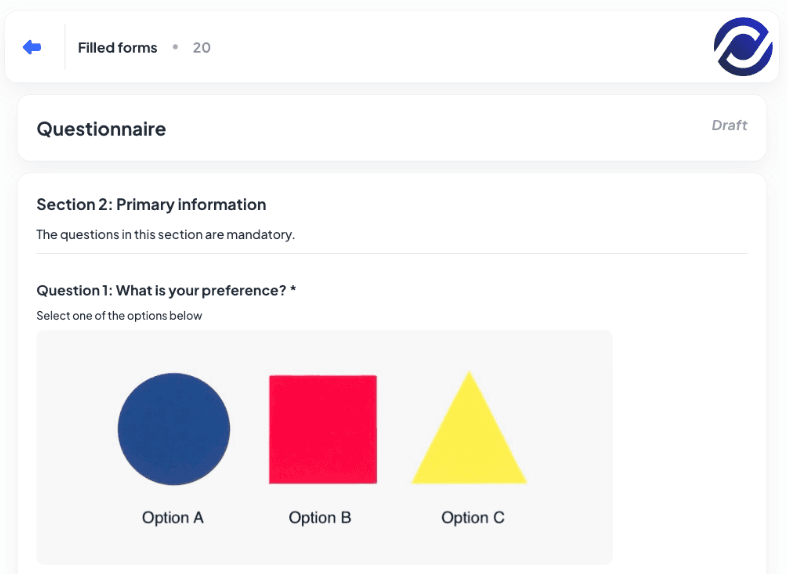Click the required asterisk on Question 1
Viewport: 787px width, 574px height.
tap(293, 291)
